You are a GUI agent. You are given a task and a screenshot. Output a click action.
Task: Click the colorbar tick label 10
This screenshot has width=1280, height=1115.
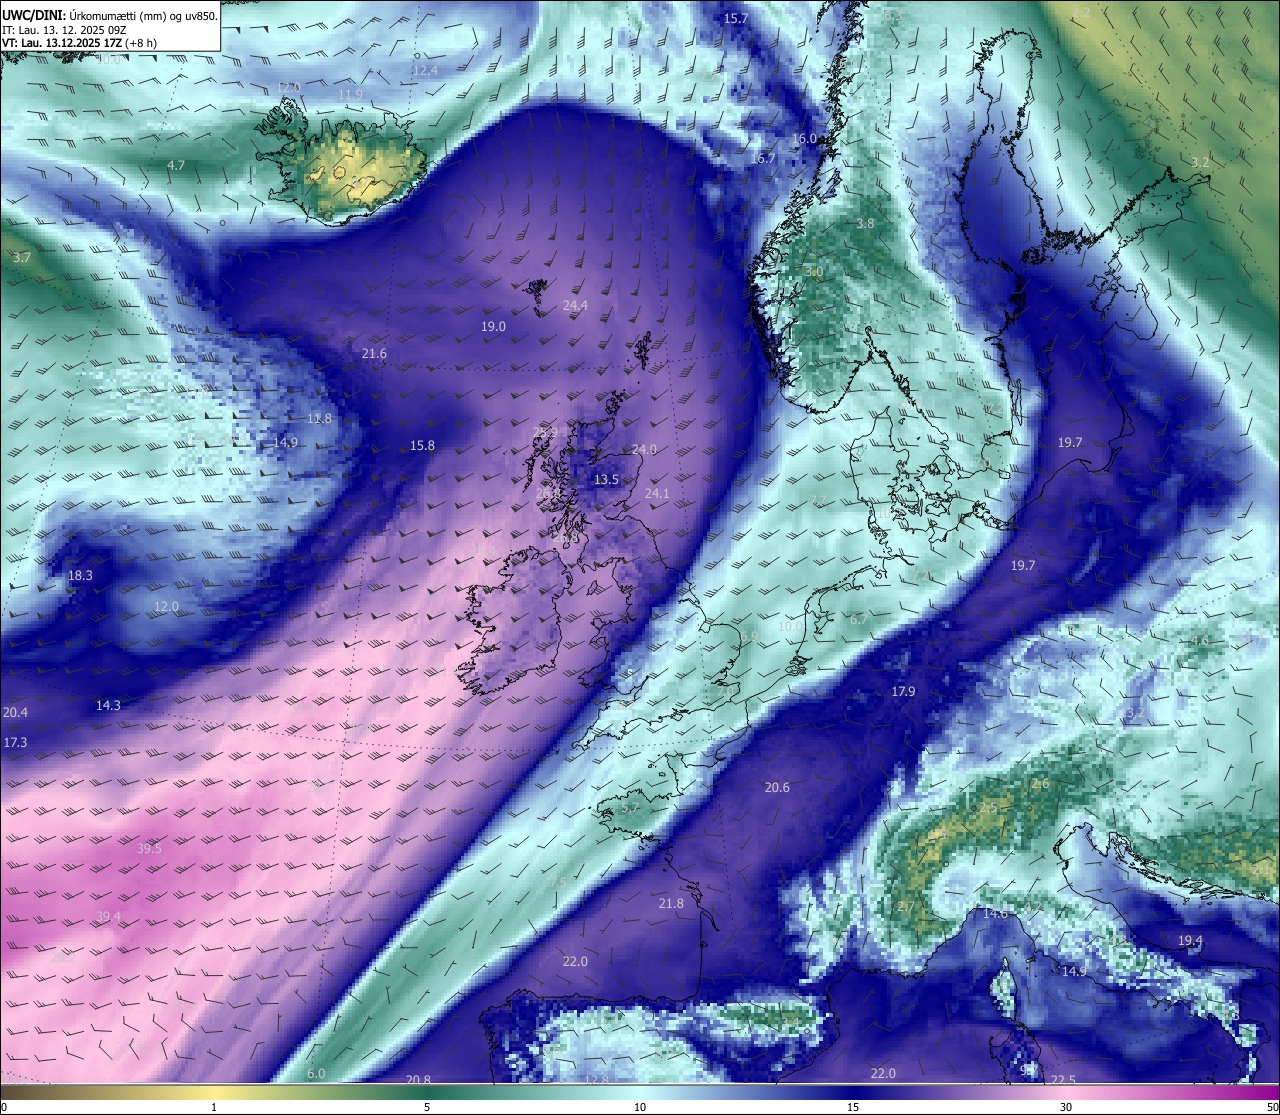point(640,1107)
